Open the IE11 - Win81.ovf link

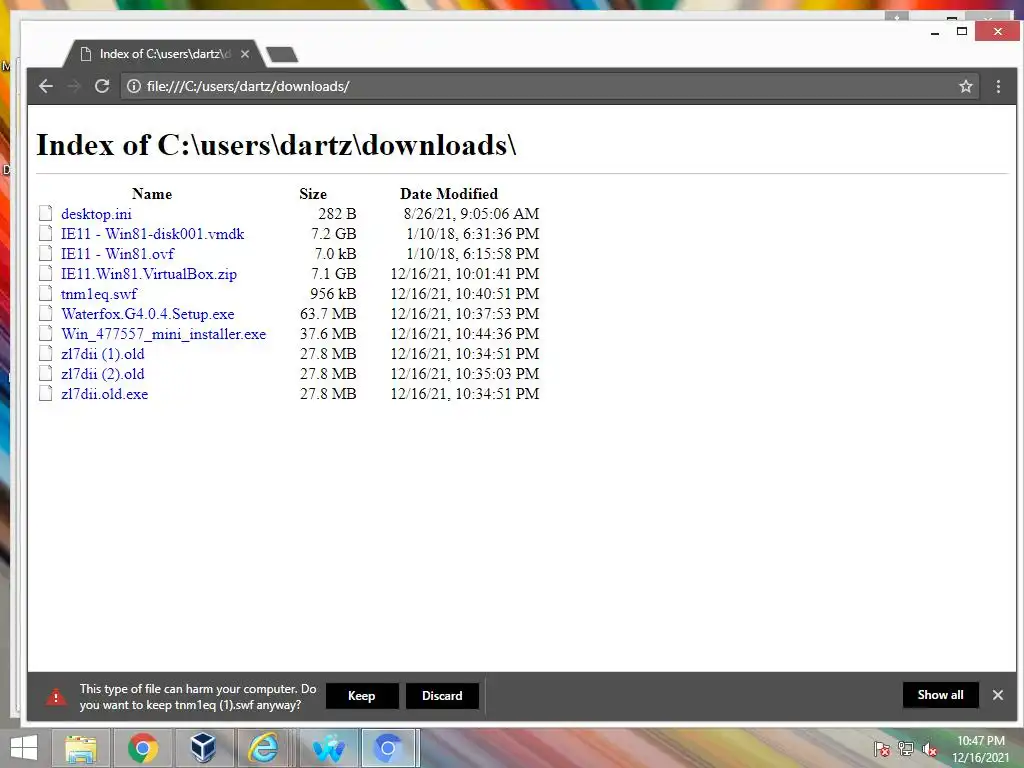pos(118,254)
